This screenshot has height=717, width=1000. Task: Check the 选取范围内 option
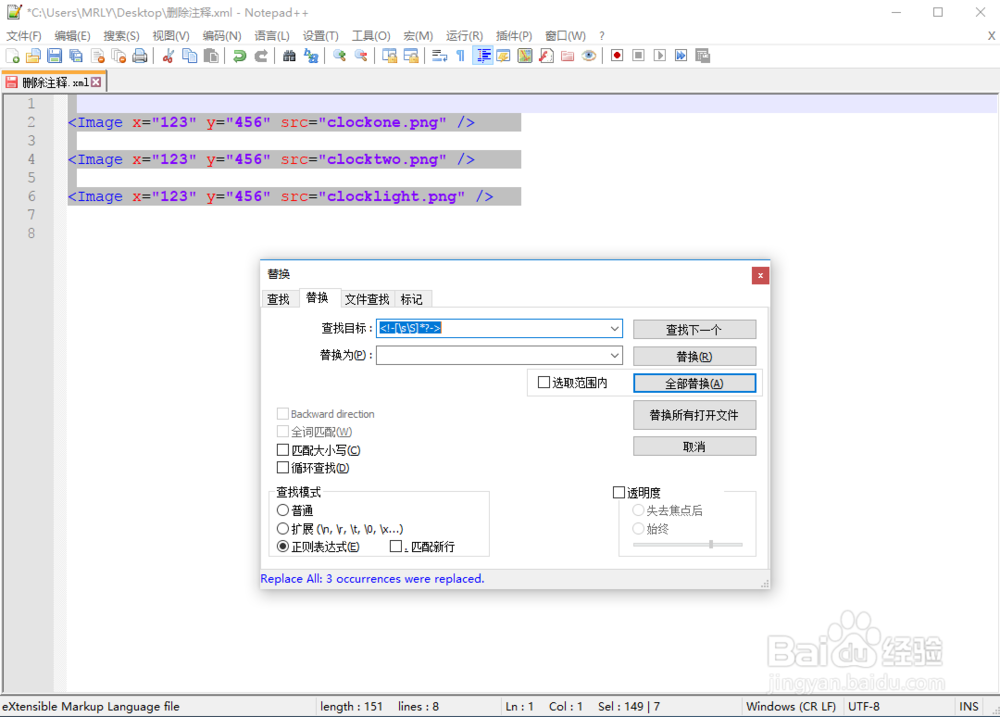click(545, 382)
